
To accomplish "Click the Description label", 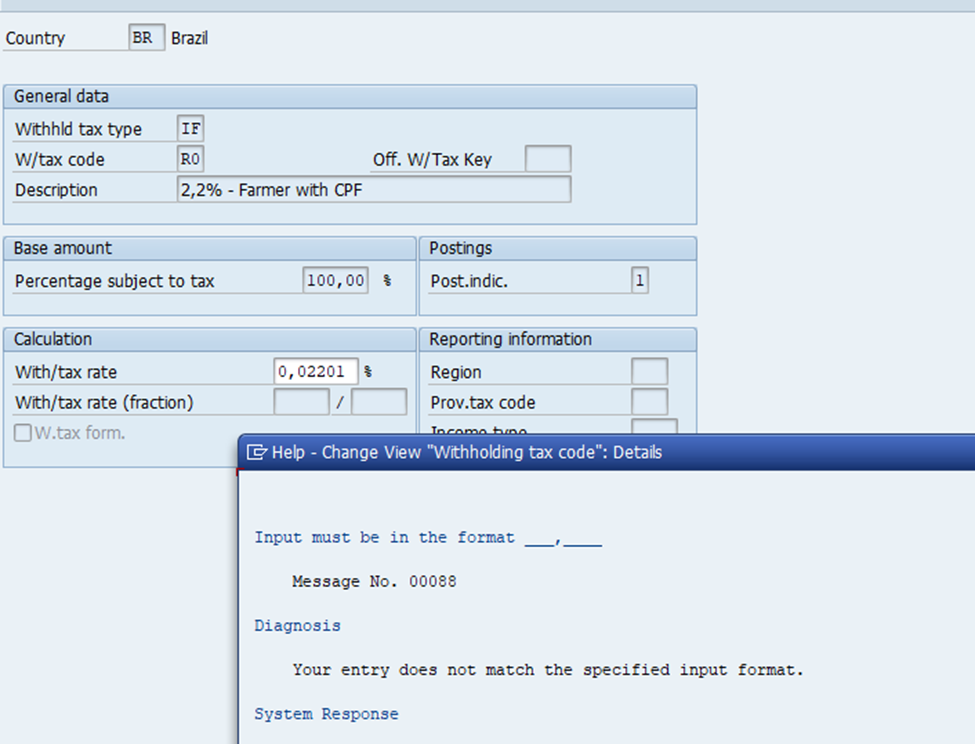I will [x=56, y=190].
